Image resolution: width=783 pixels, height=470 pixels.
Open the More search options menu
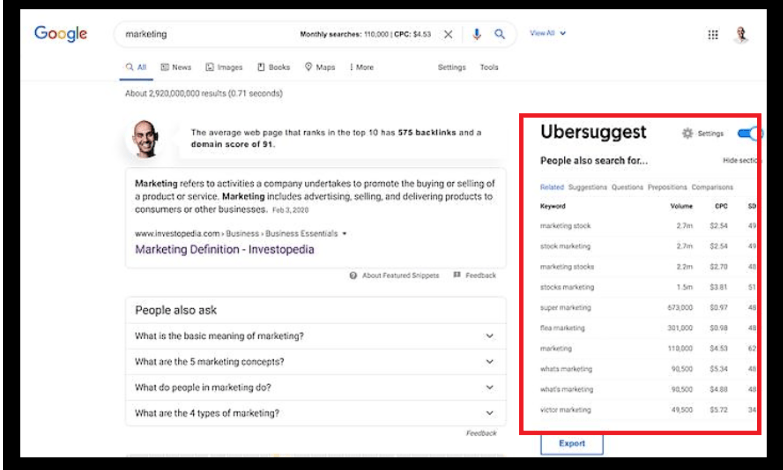(362, 67)
